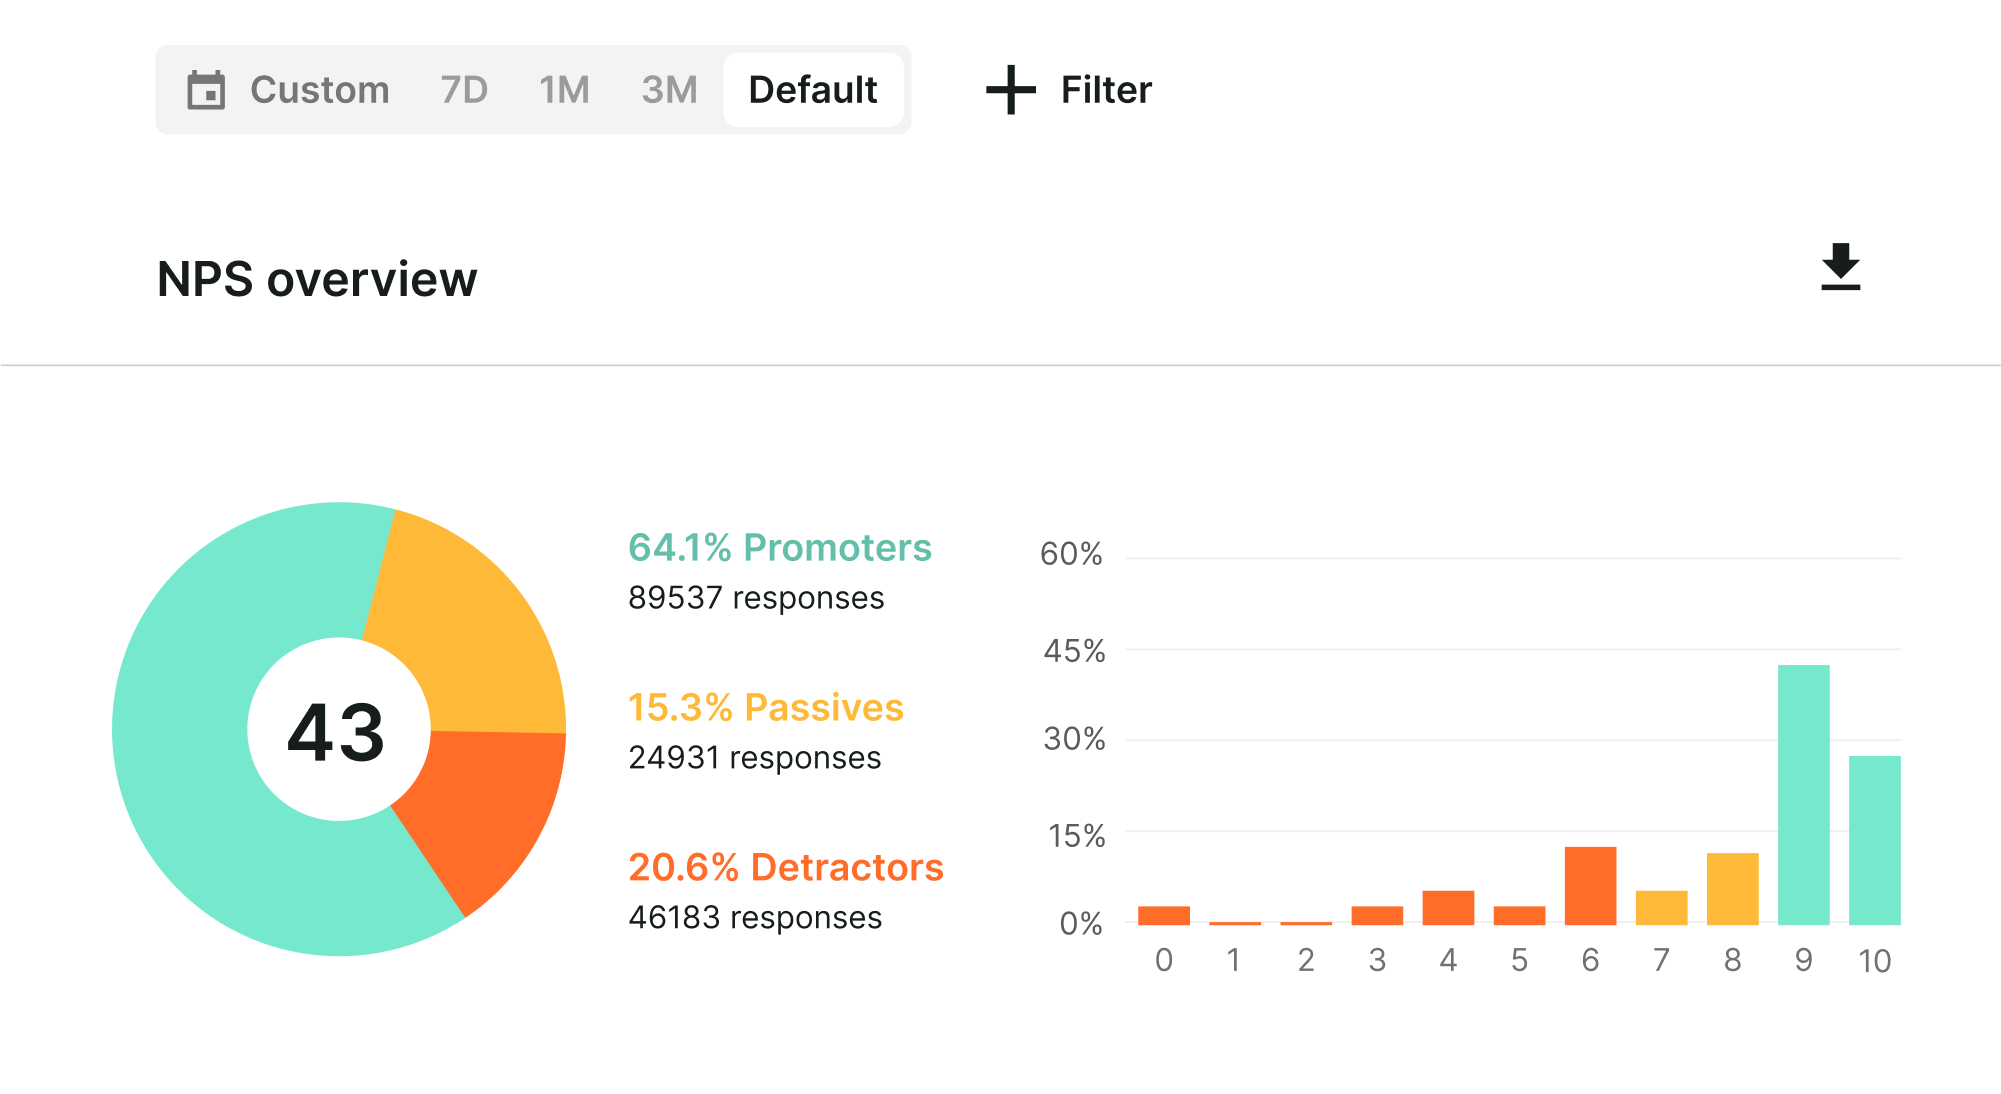Click the score 9 bar in chart
The height and width of the screenshot is (1094, 2001).
point(1803,795)
